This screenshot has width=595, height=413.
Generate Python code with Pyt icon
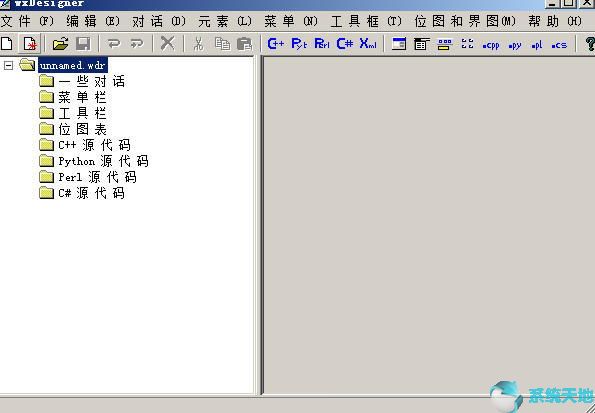pos(299,44)
